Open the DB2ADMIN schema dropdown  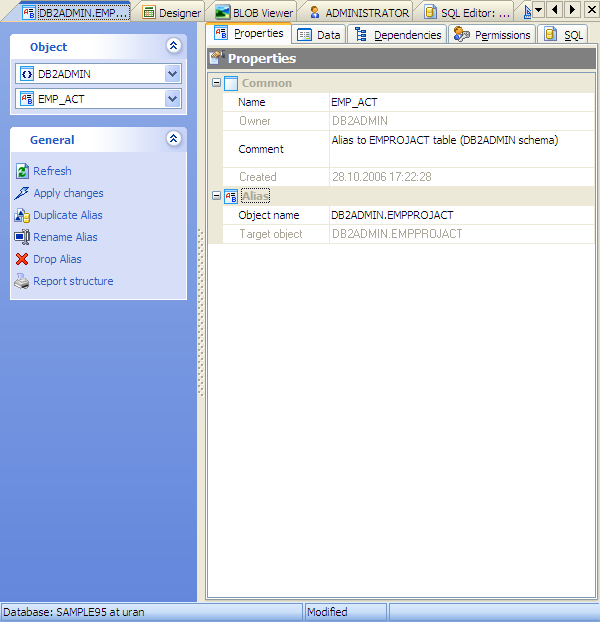[x=172, y=74]
